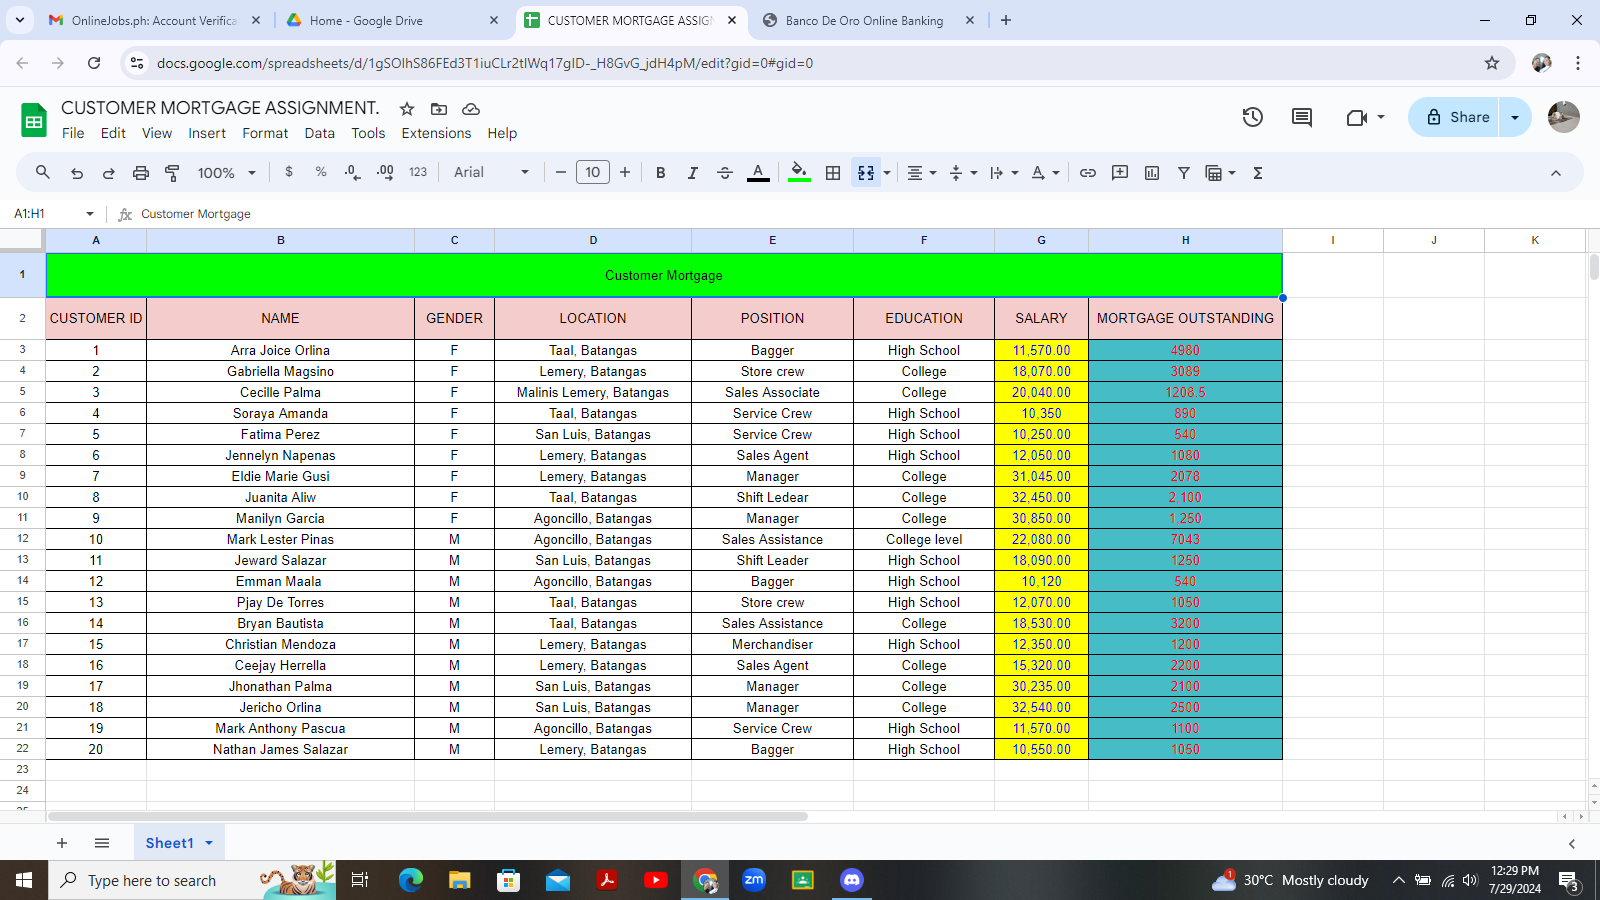Star the spreadsheet document
The width and height of the screenshot is (1600, 900).
[x=407, y=108]
